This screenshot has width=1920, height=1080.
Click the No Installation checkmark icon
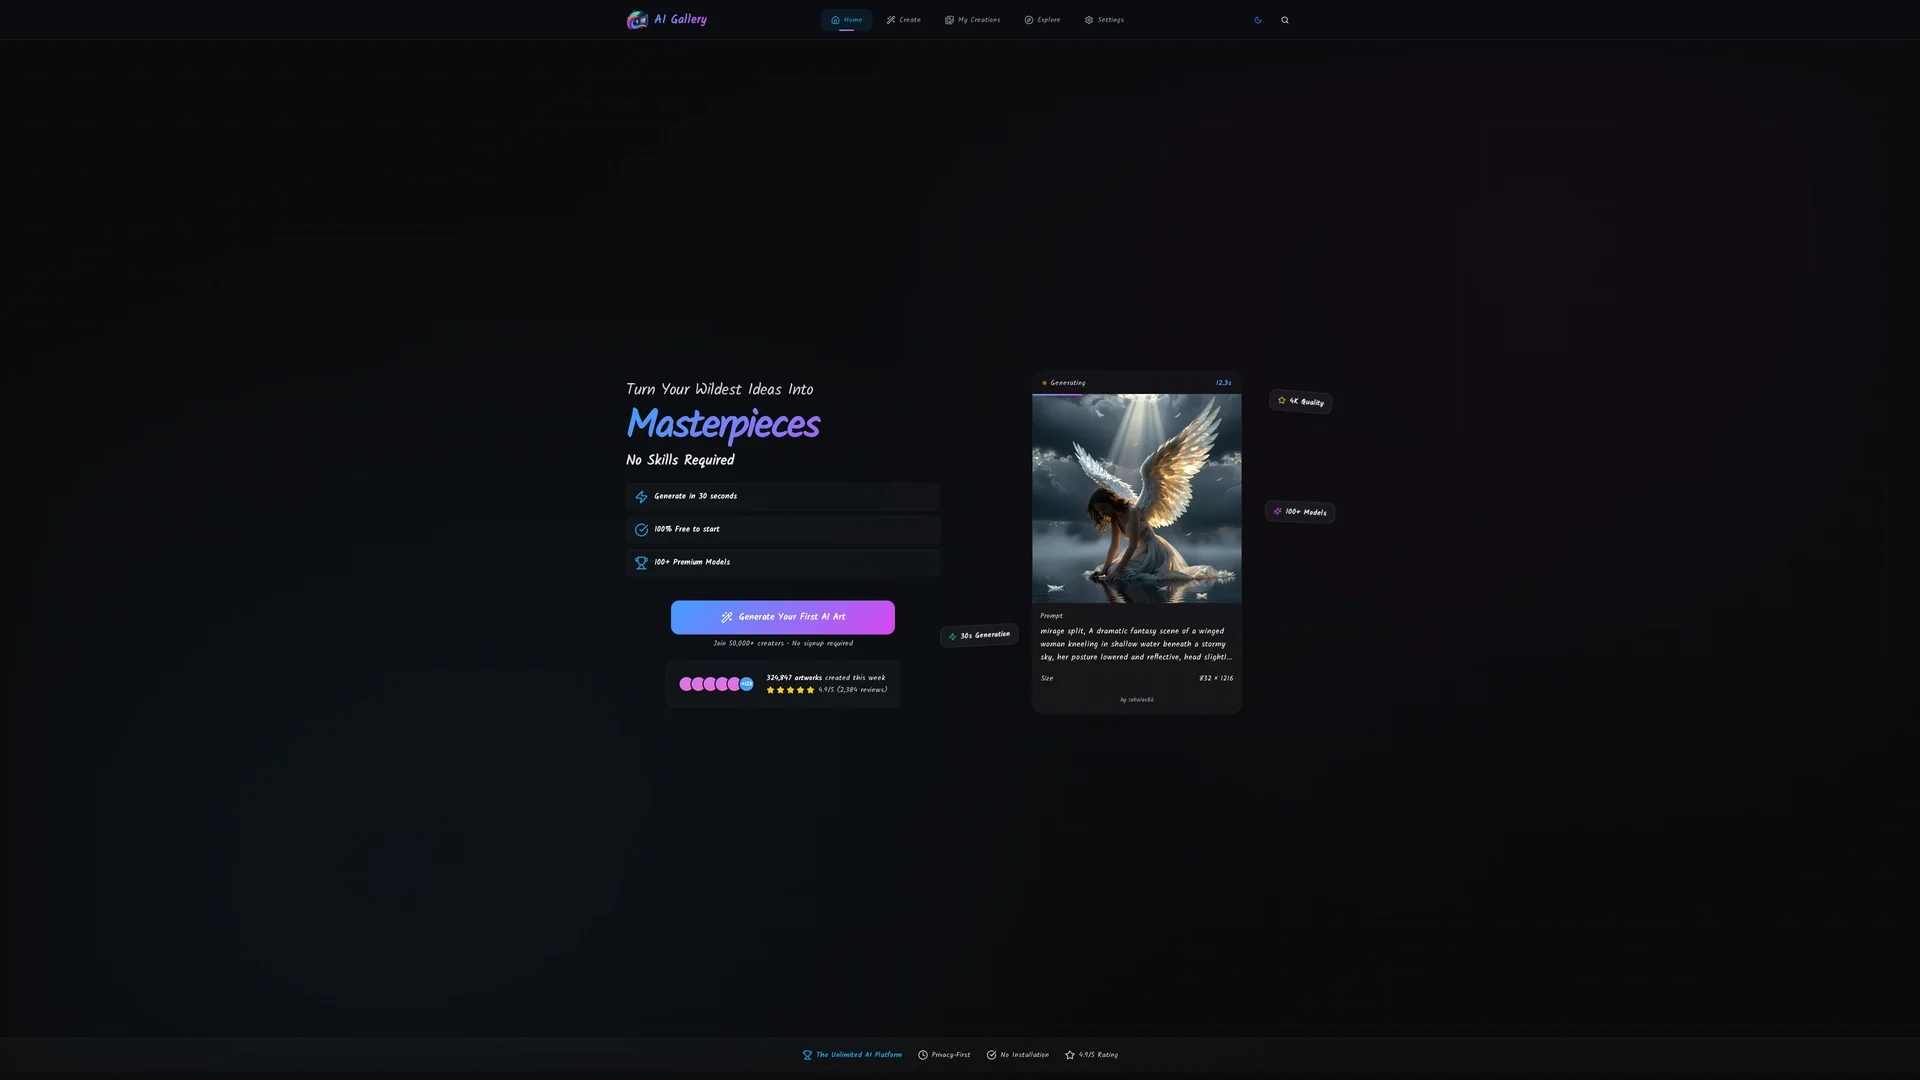coord(991,1055)
